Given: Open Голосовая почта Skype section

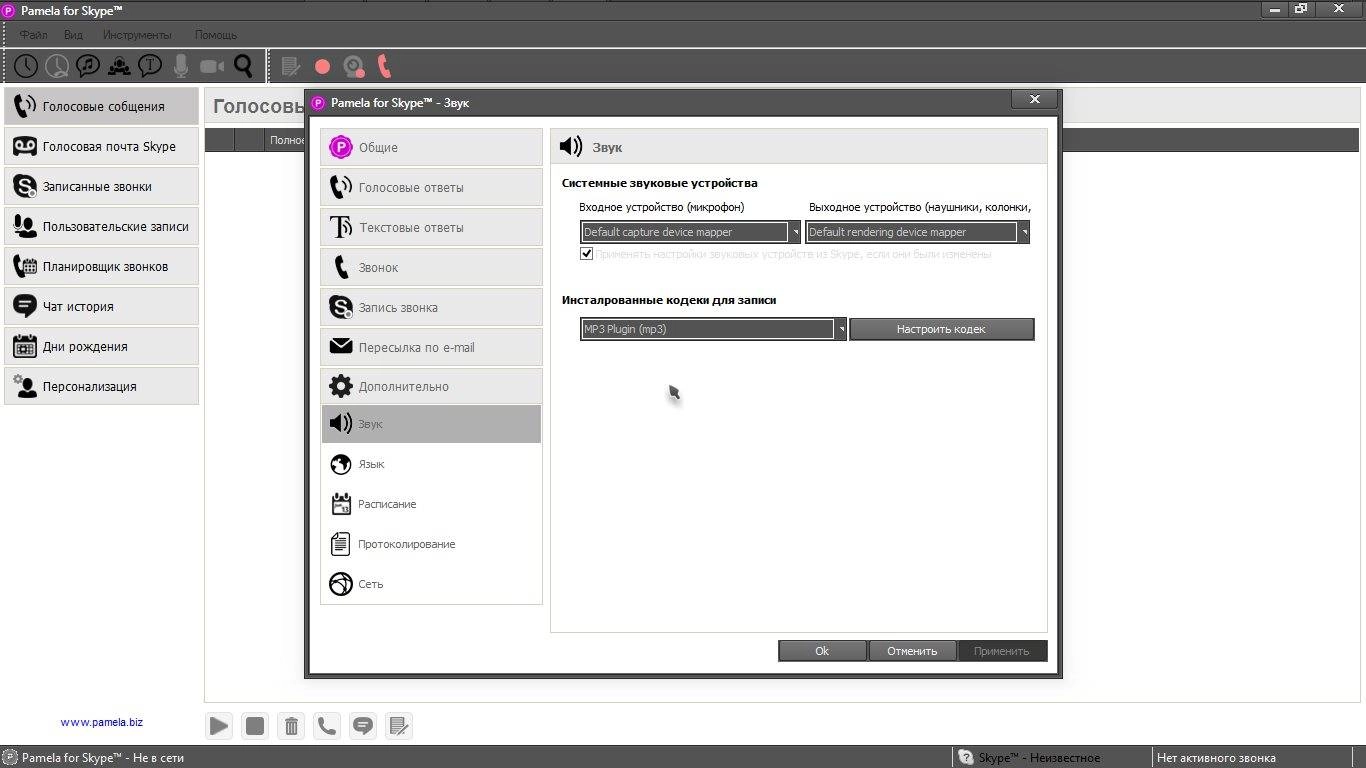Looking at the screenshot, I should [x=101, y=146].
